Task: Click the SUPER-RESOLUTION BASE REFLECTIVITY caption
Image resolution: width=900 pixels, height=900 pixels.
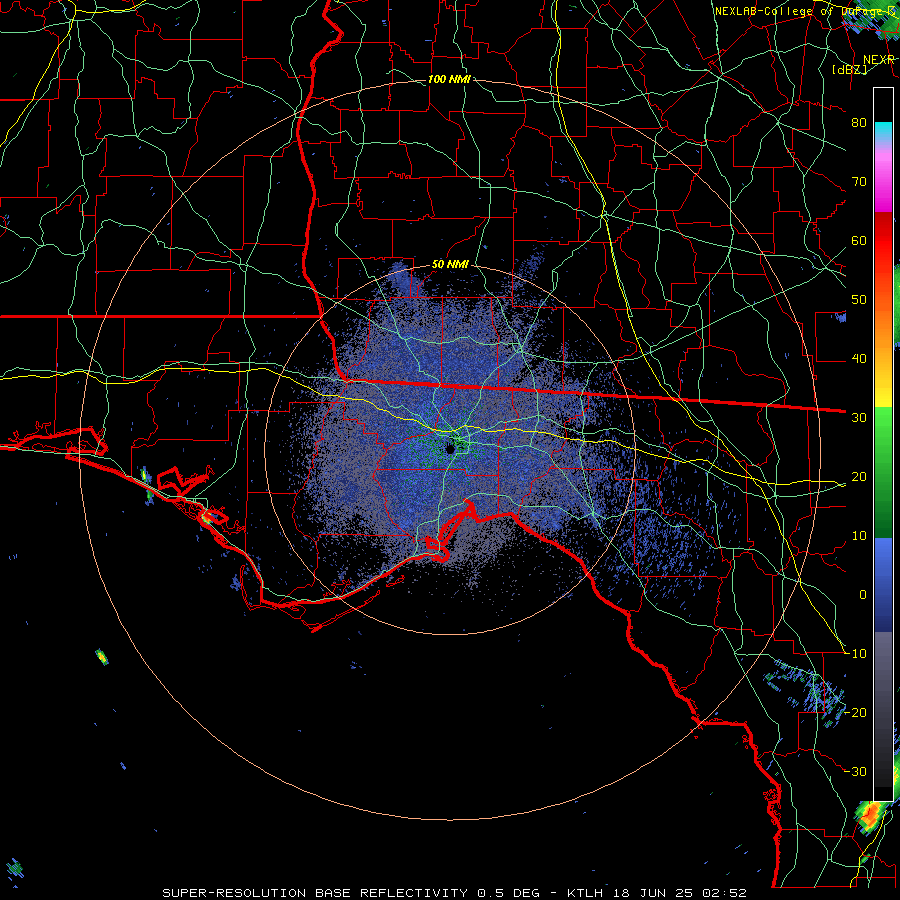Action: (315, 893)
